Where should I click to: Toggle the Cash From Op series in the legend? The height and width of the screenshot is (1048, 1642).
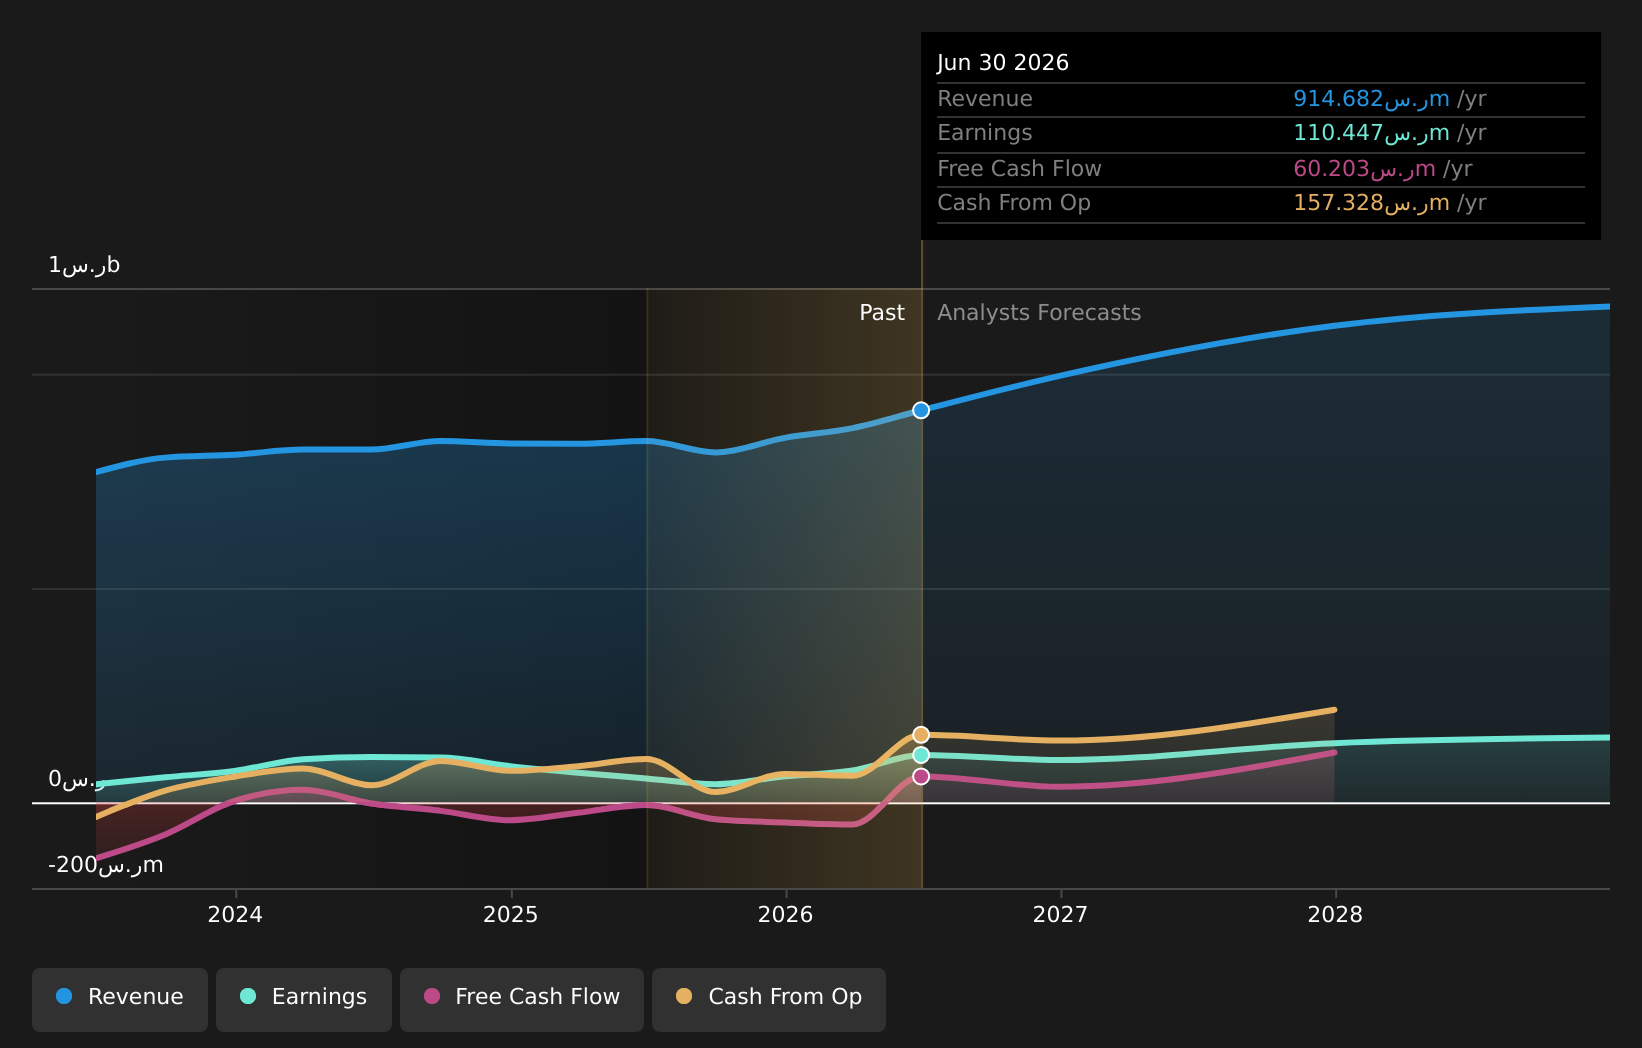[x=769, y=999]
